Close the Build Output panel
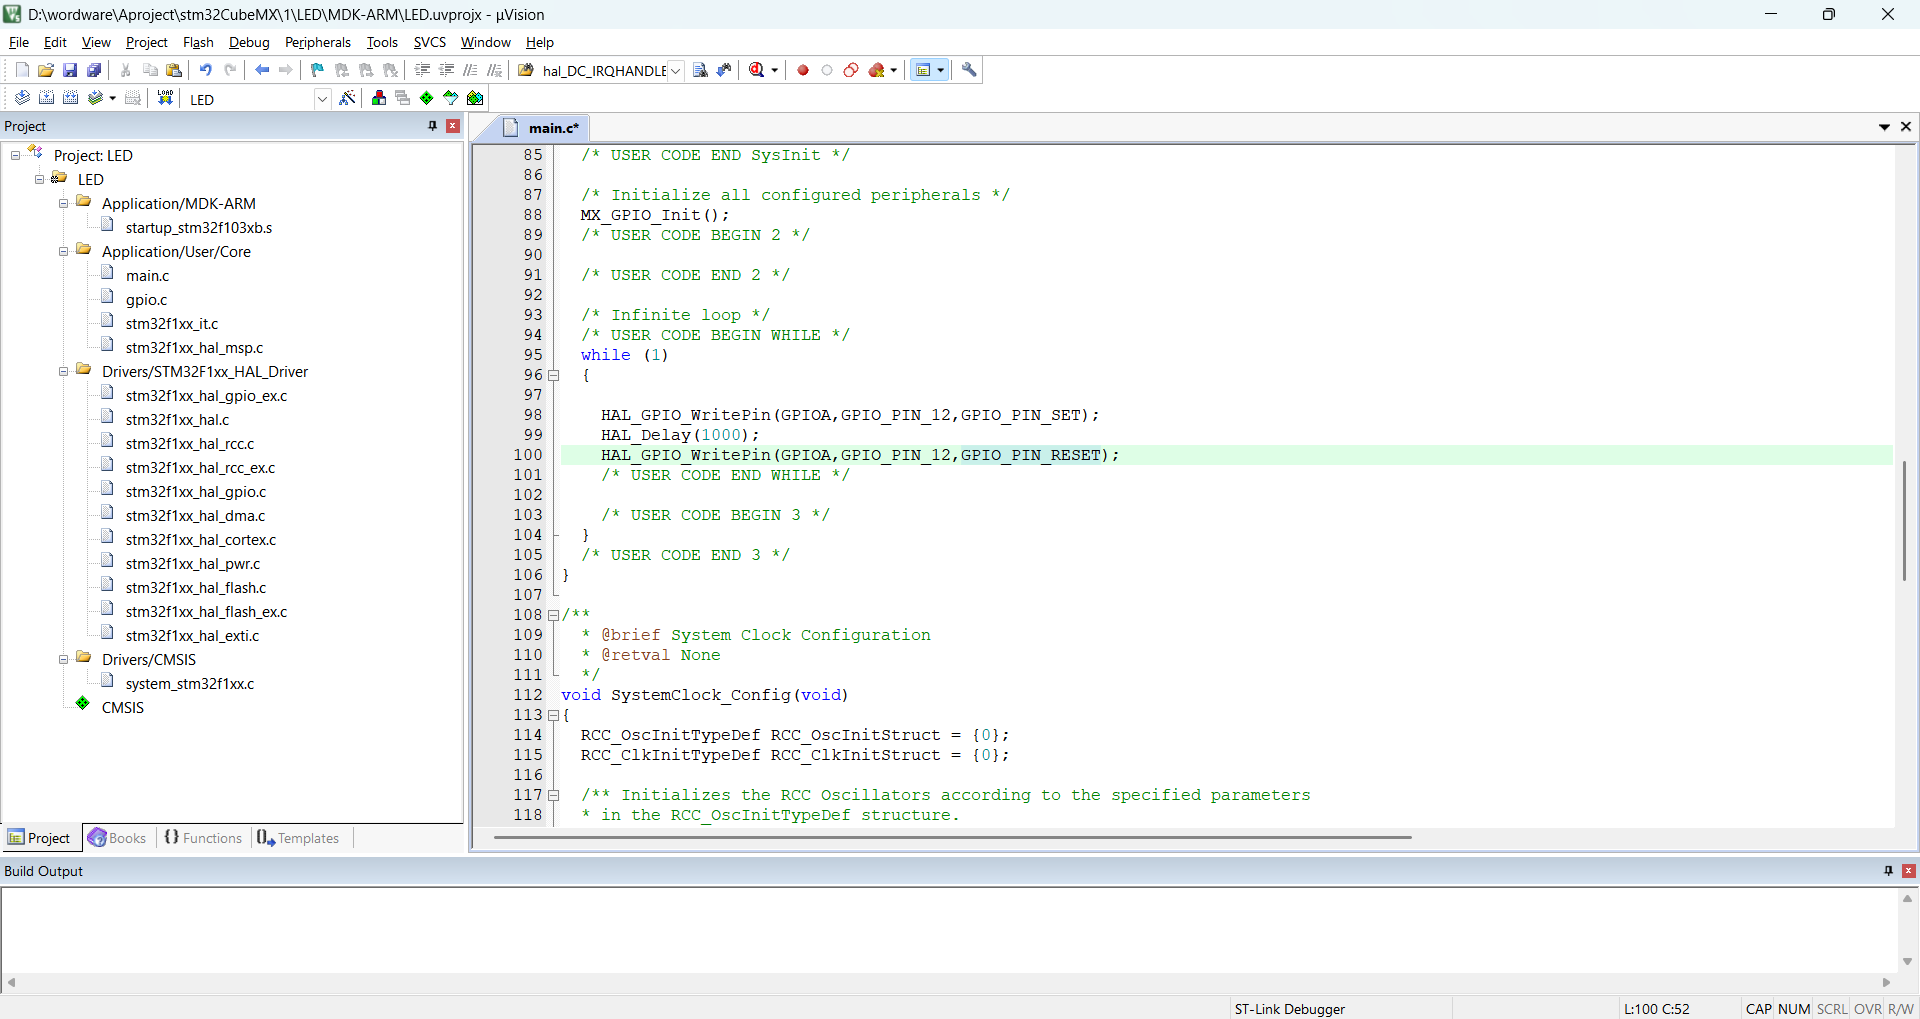The width and height of the screenshot is (1920, 1019). click(1908, 871)
